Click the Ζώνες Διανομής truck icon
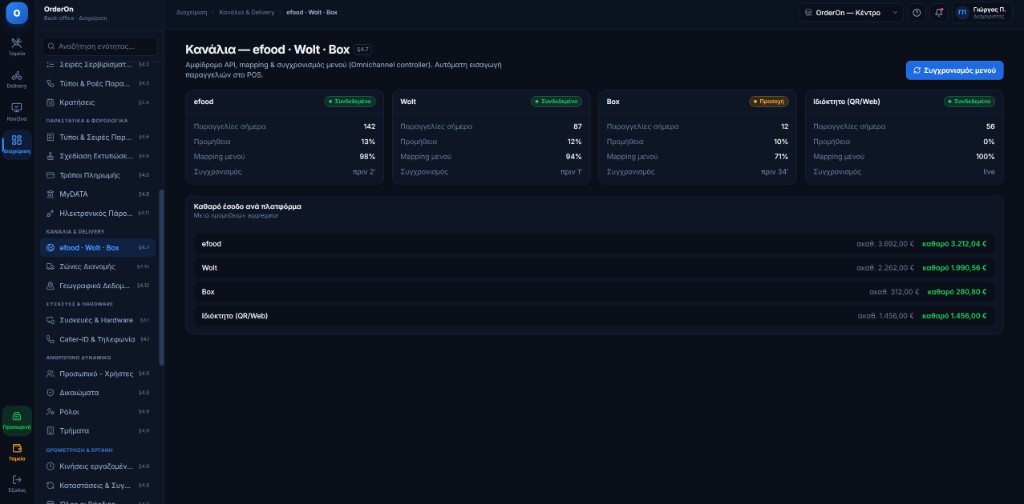The image size is (1024, 504). tap(50, 266)
